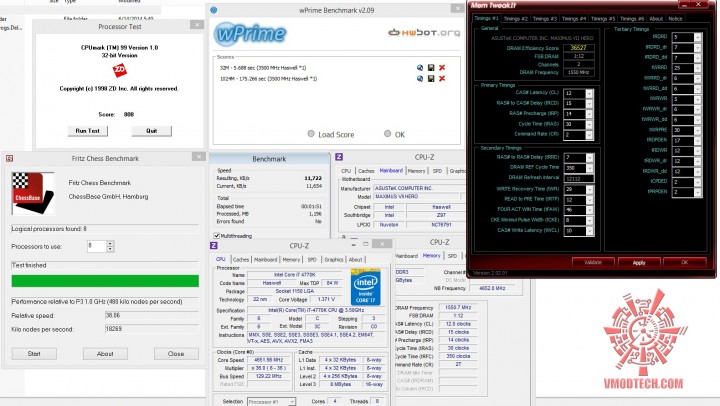720x406 pixels.
Task: Click the DRAM Refresh Interval field
Action: click(579, 178)
